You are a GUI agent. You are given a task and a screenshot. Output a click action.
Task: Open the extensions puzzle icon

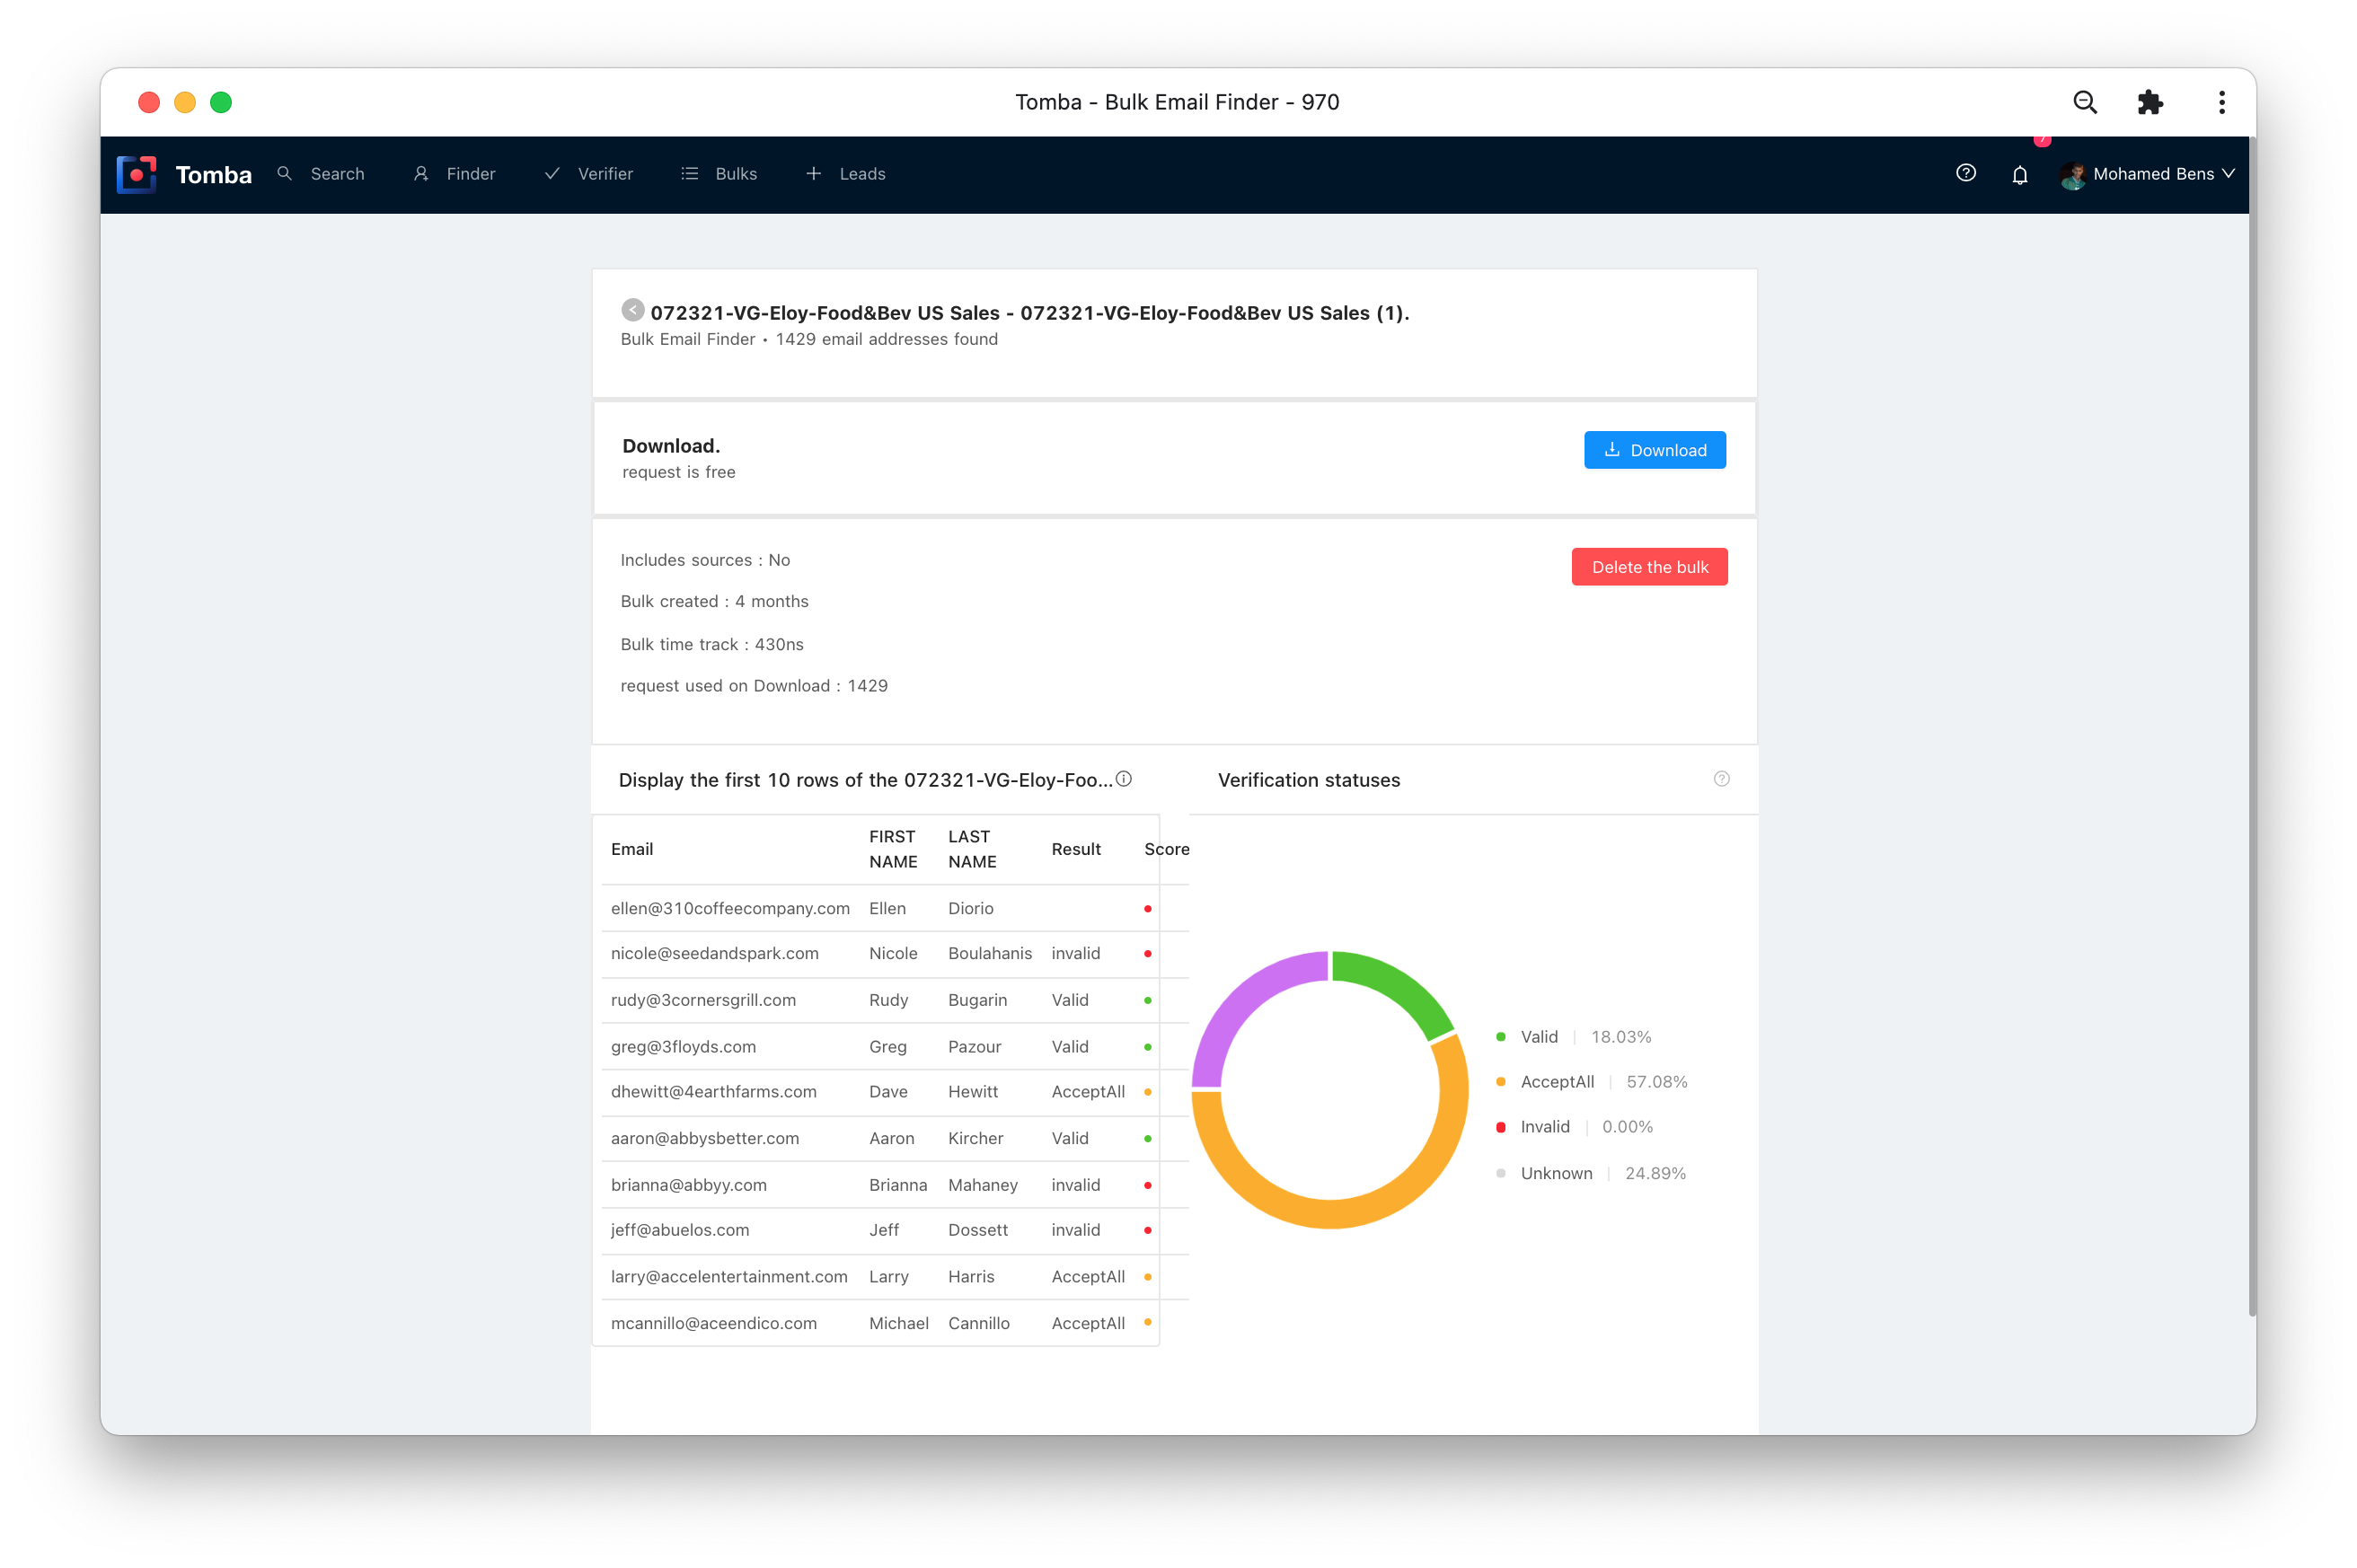click(x=2150, y=102)
